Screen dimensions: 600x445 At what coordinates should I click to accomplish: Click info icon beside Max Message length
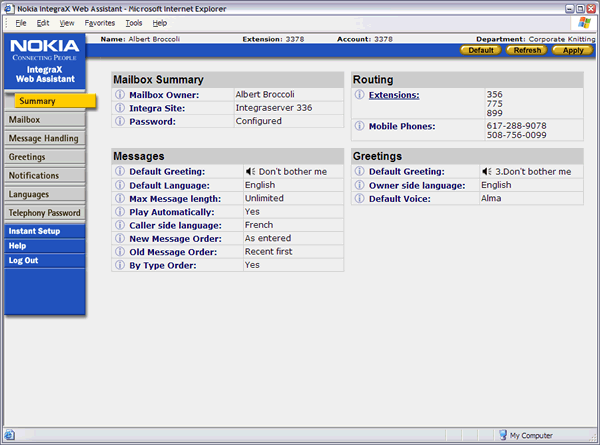[120, 198]
